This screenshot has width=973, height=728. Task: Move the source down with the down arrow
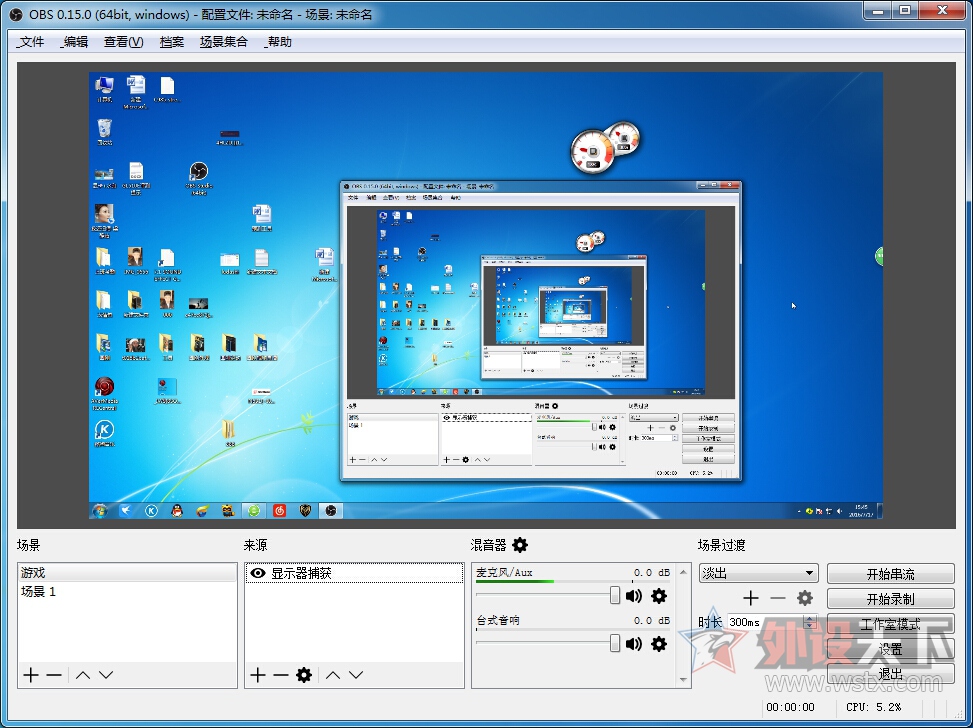click(356, 675)
